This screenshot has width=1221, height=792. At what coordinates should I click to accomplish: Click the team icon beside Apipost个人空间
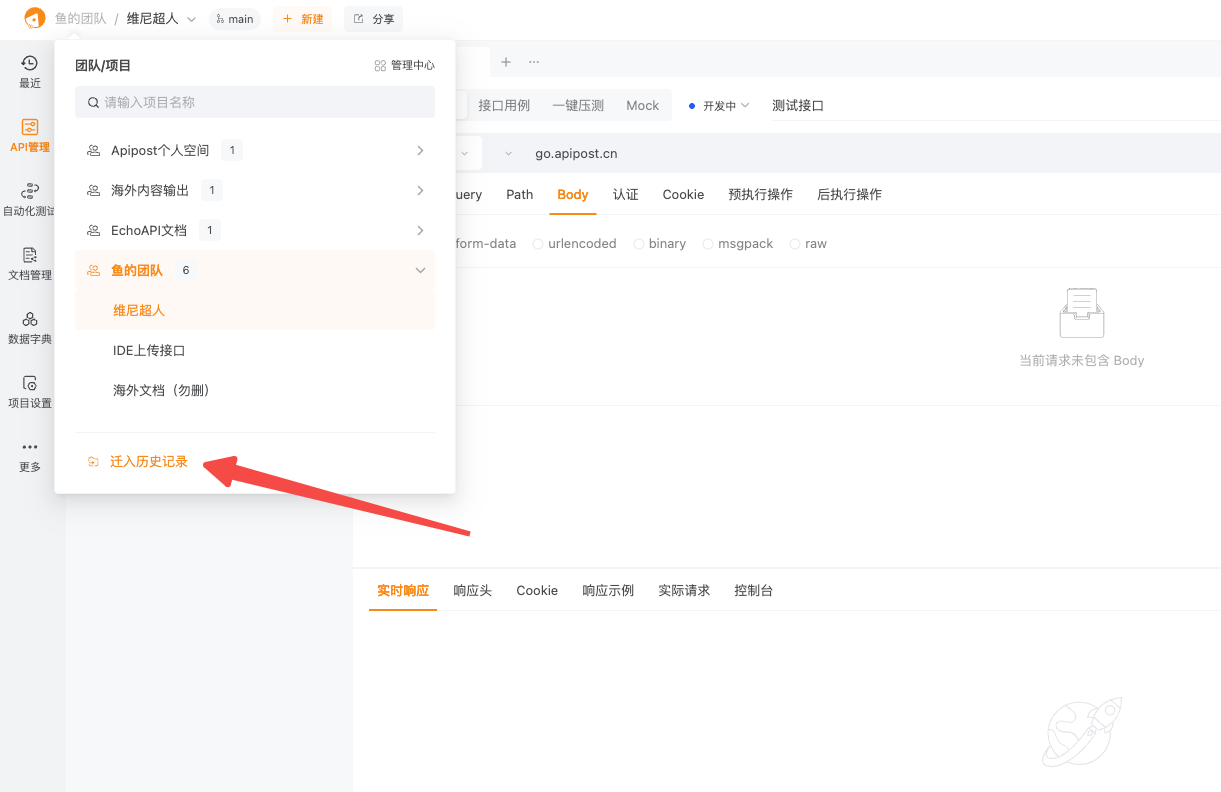point(93,151)
